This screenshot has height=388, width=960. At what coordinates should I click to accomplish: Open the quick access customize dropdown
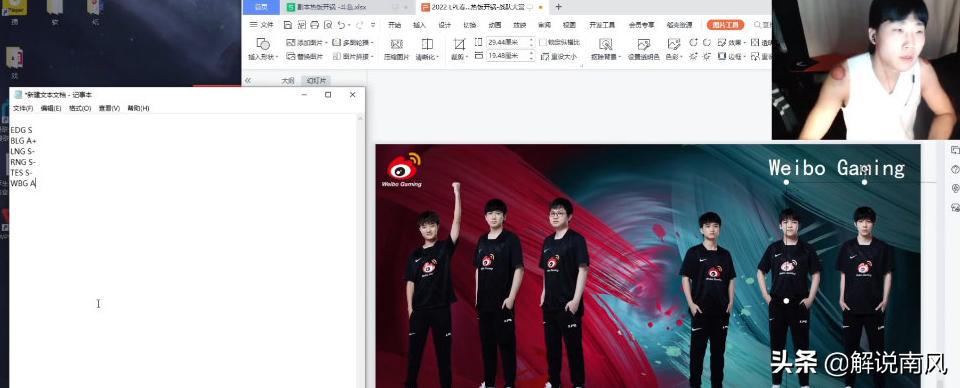point(373,25)
